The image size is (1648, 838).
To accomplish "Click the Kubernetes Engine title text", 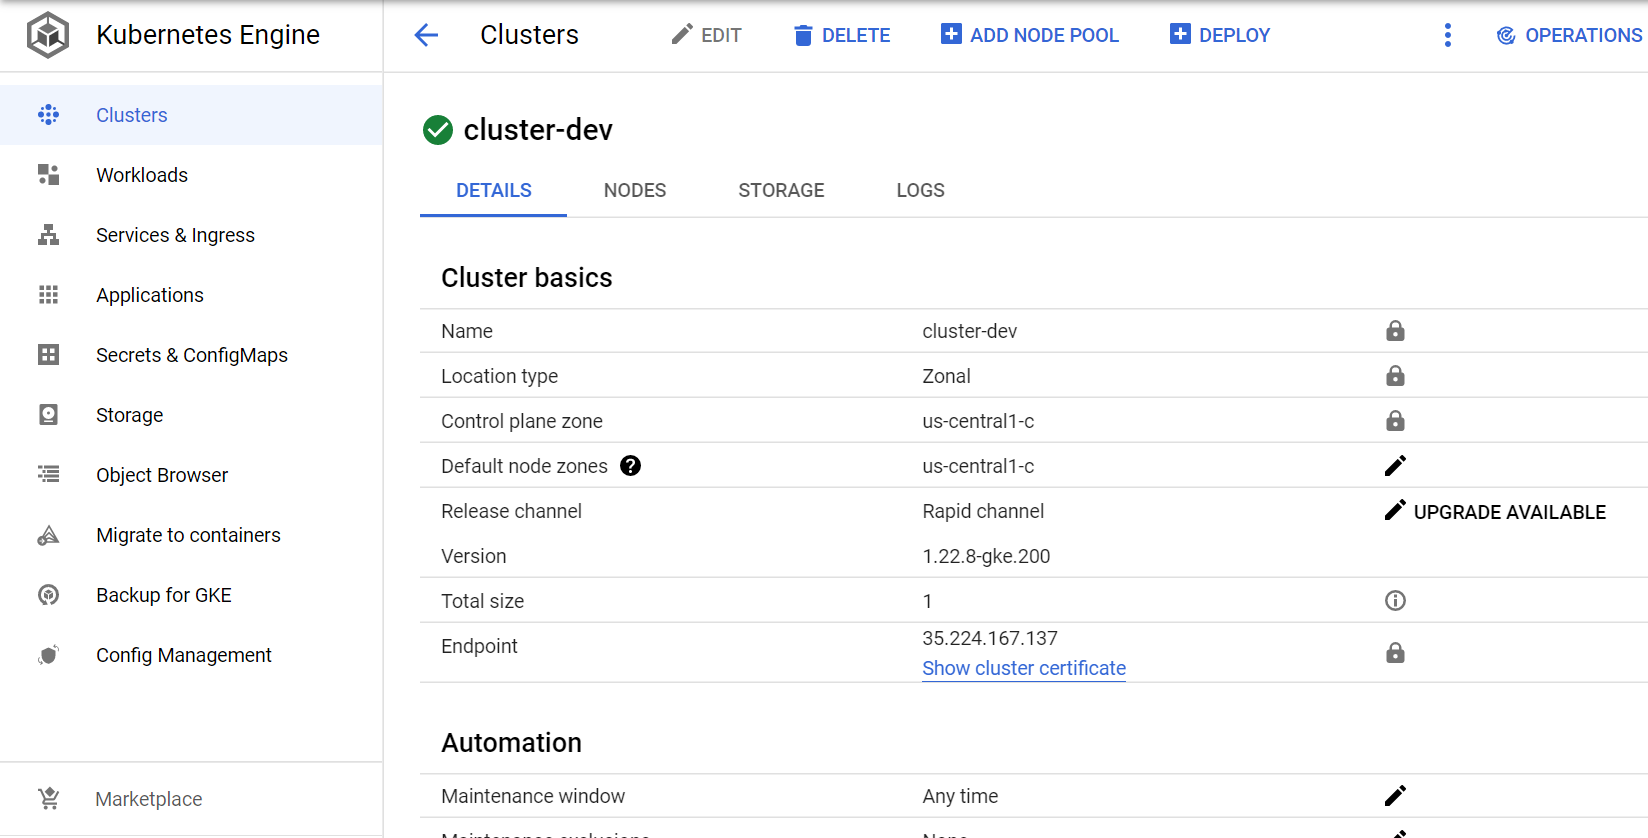I will coord(208,35).
